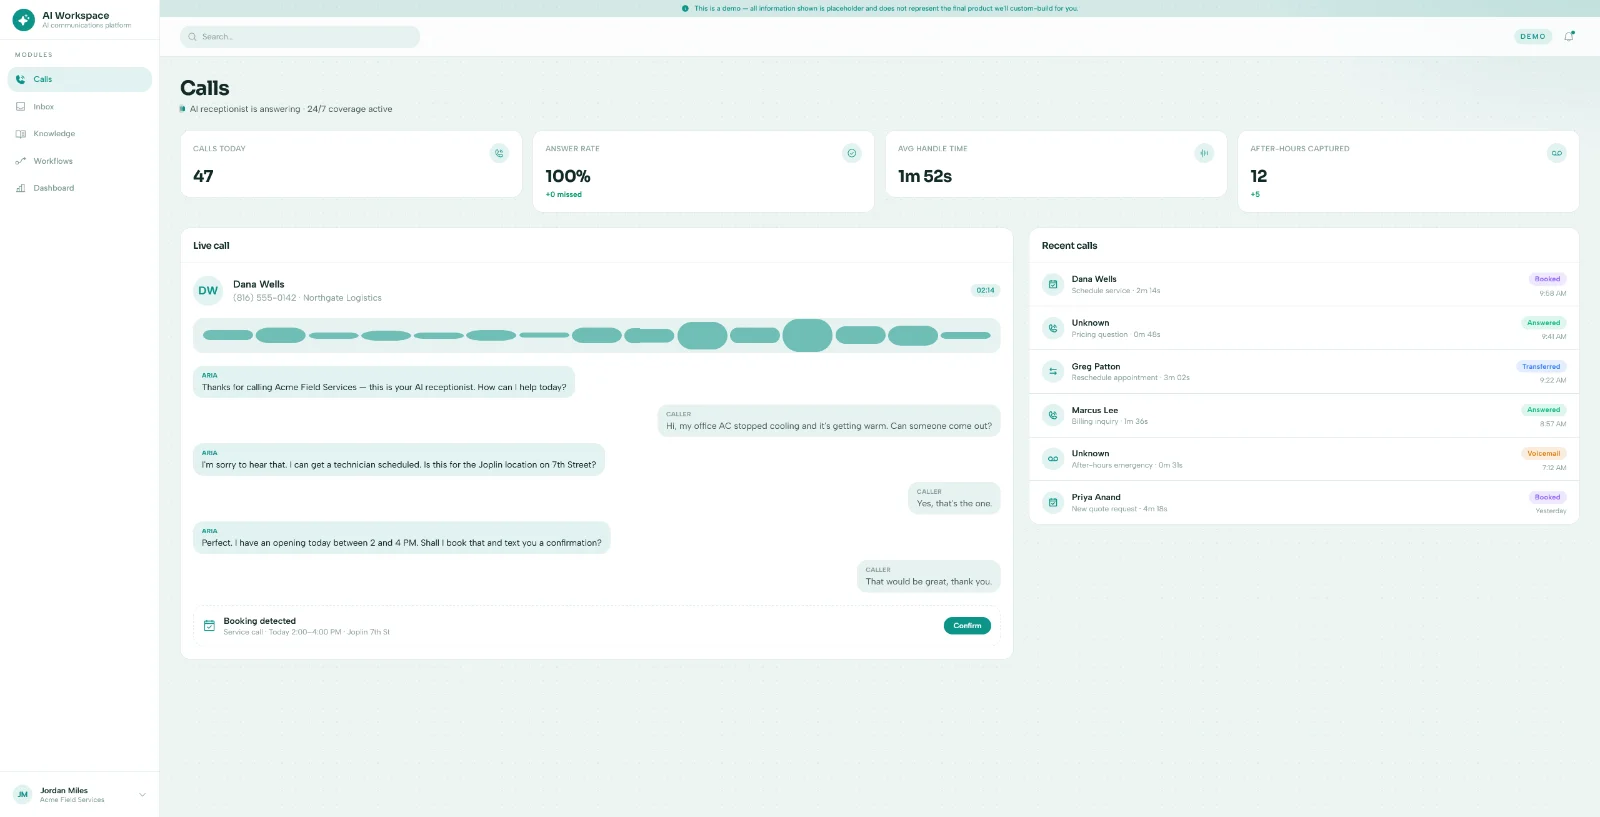Expand the Jordan Miles account menu chevron
Image resolution: width=1600 pixels, height=817 pixels.
coord(142,795)
